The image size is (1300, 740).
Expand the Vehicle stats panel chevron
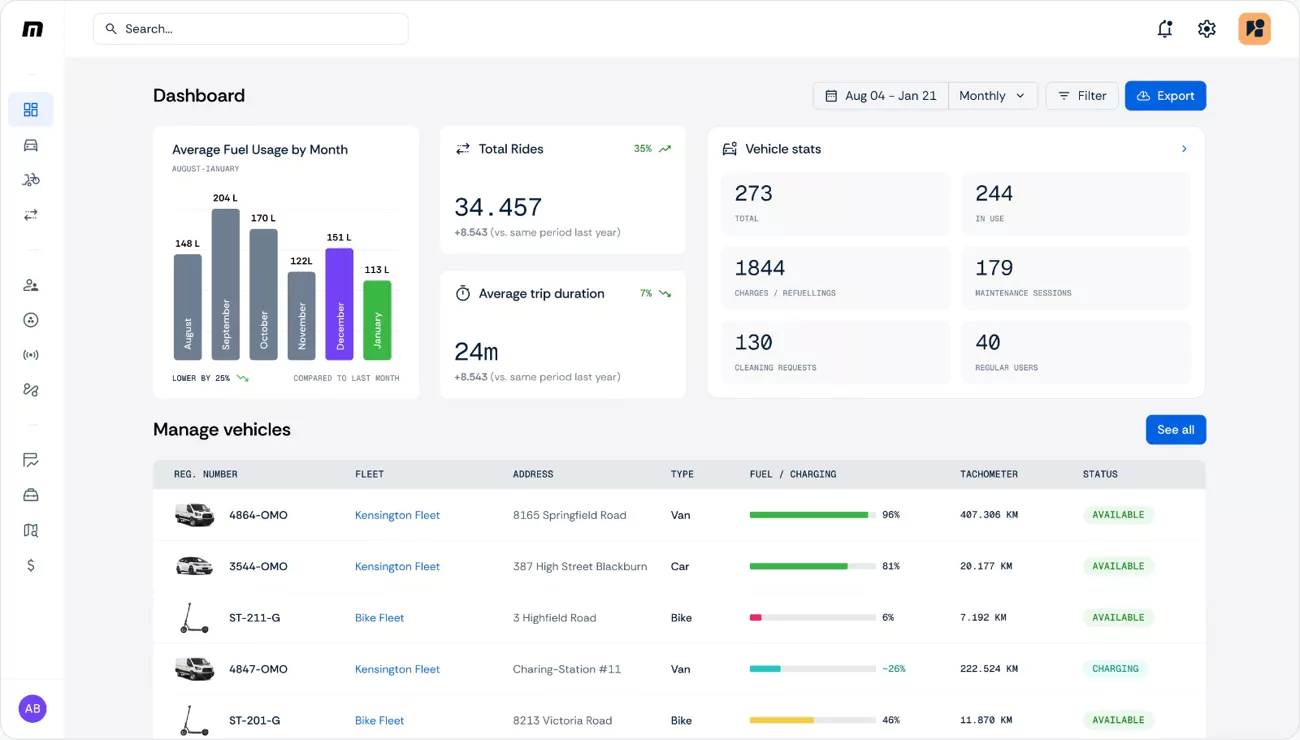tap(1184, 148)
